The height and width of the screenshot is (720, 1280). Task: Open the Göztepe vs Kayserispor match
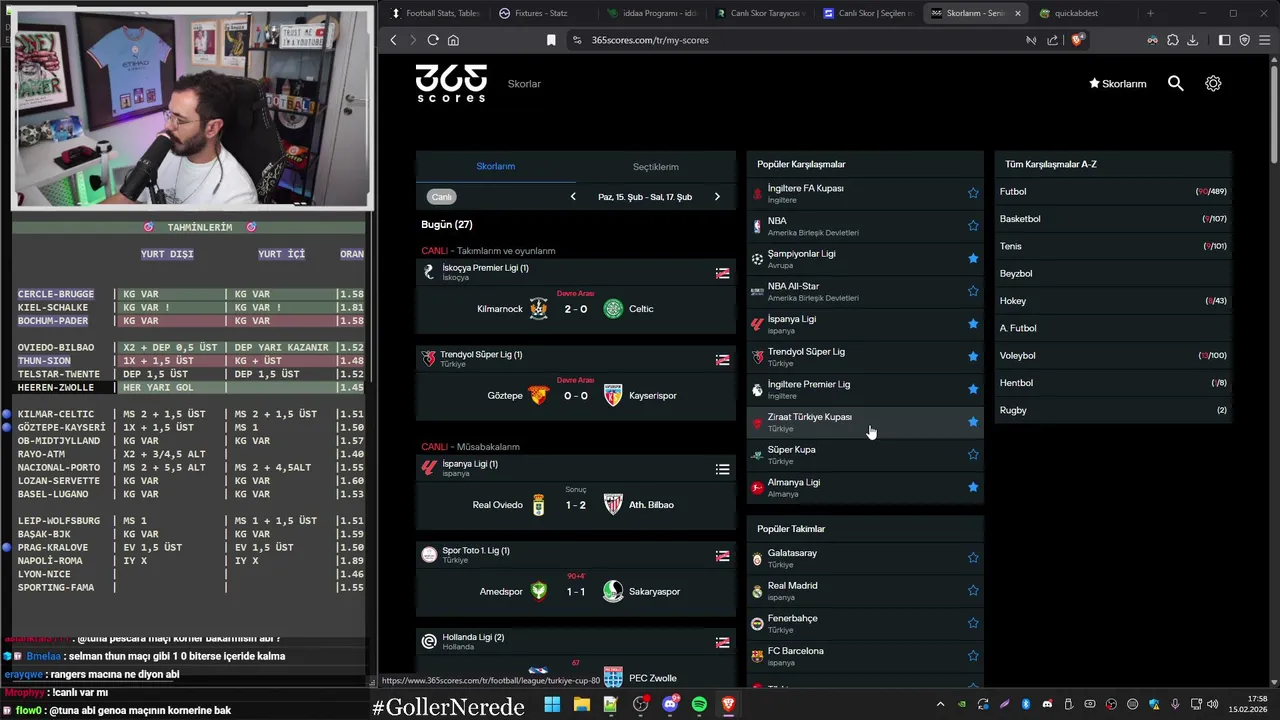pyautogui.click(x=576, y=396)
